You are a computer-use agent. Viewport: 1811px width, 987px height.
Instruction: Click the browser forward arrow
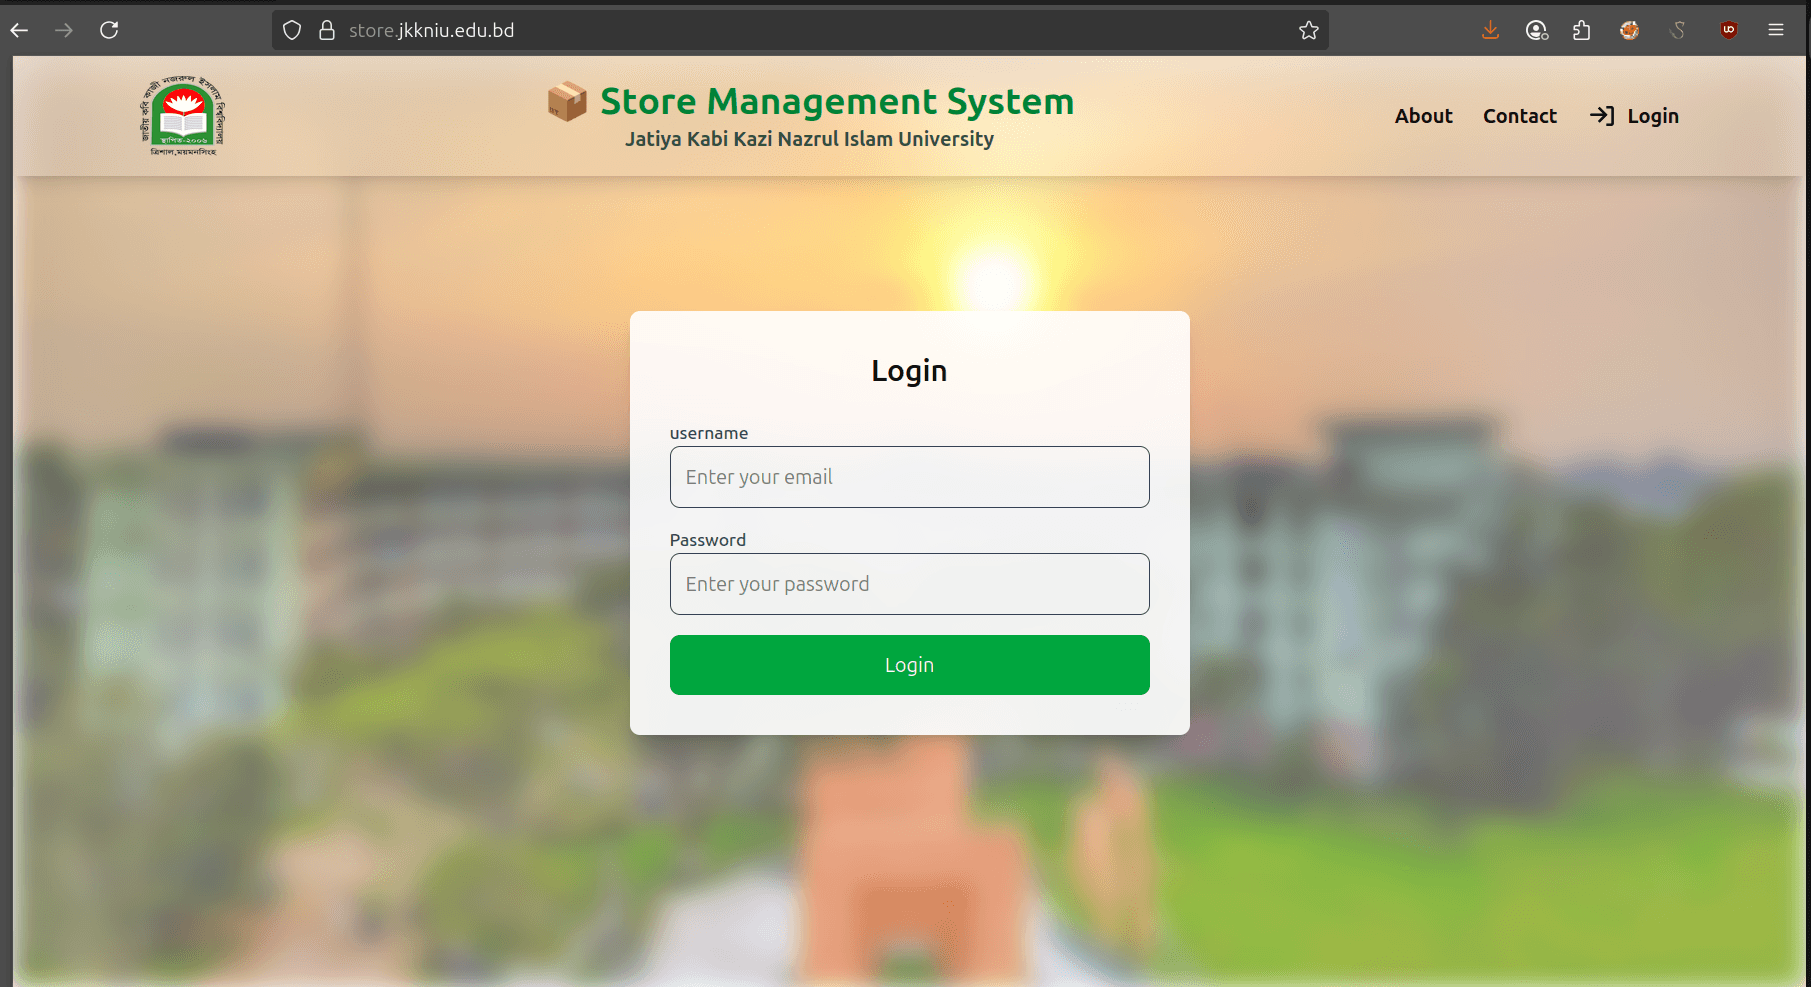tap(64, 30)
